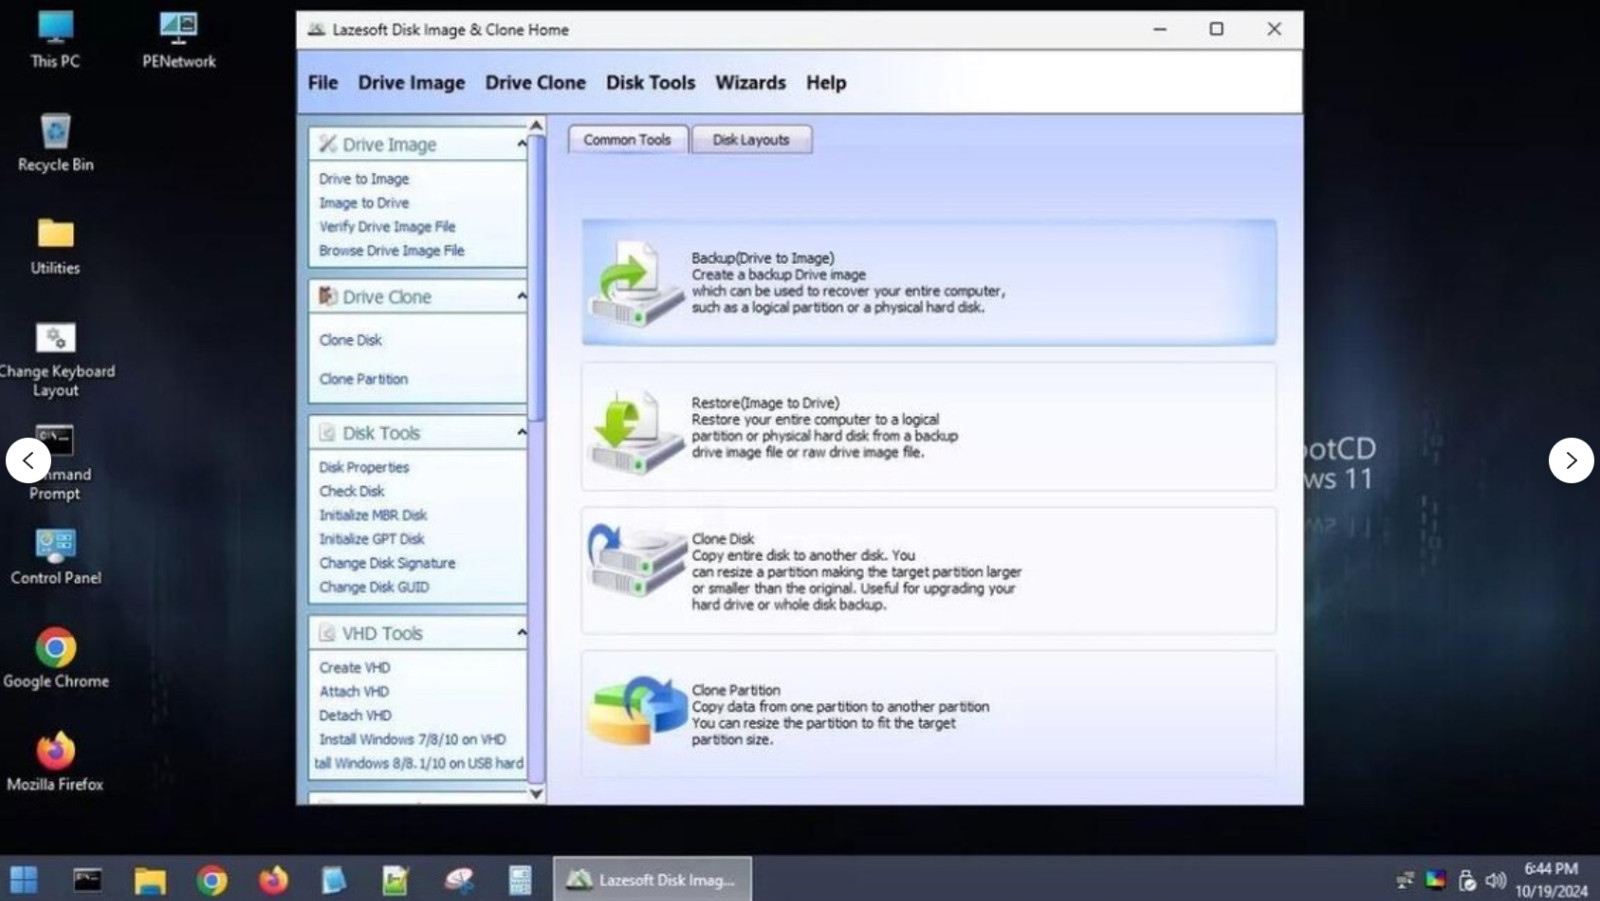Click the VHD Tools panel header icon
The height and width of the screenshot is (901, 1600).
(326, 632)
